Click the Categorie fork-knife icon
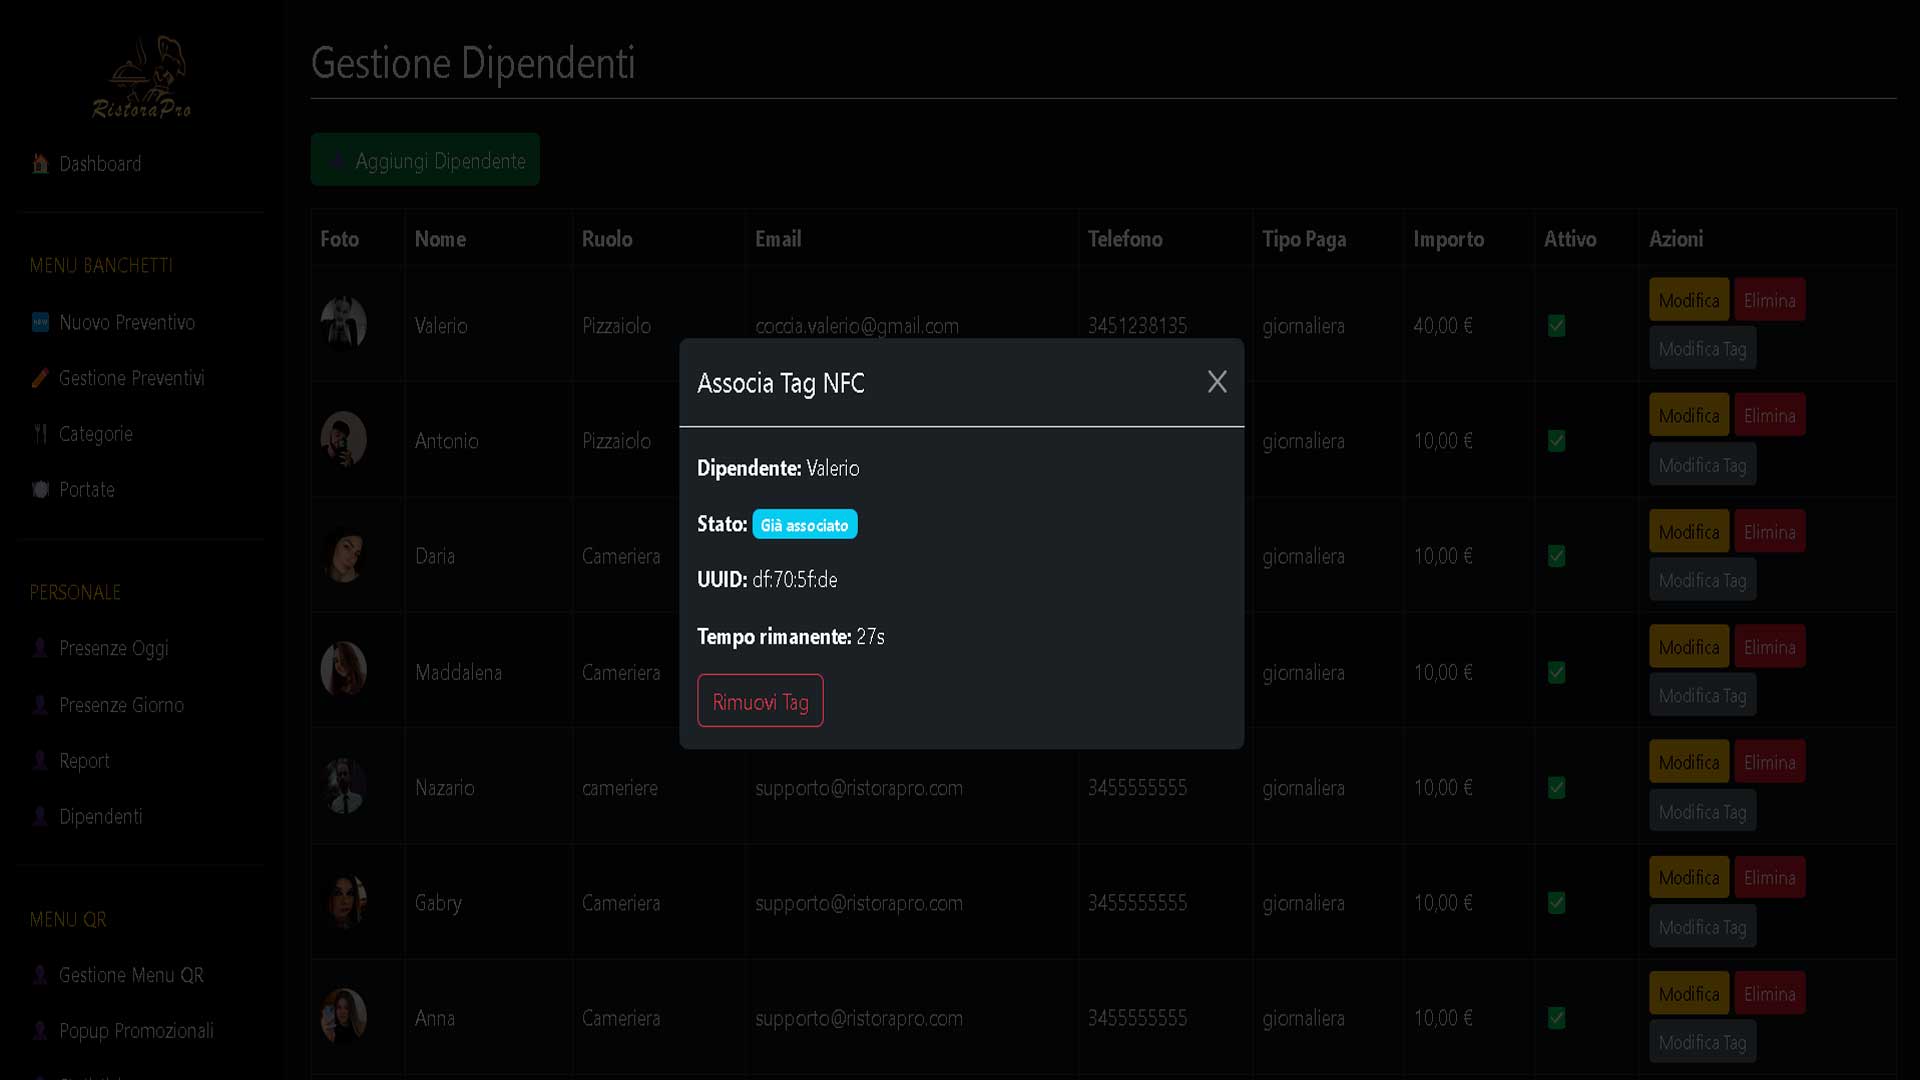This screenshot has height=1080, width=1920. [x=40, y=435]
